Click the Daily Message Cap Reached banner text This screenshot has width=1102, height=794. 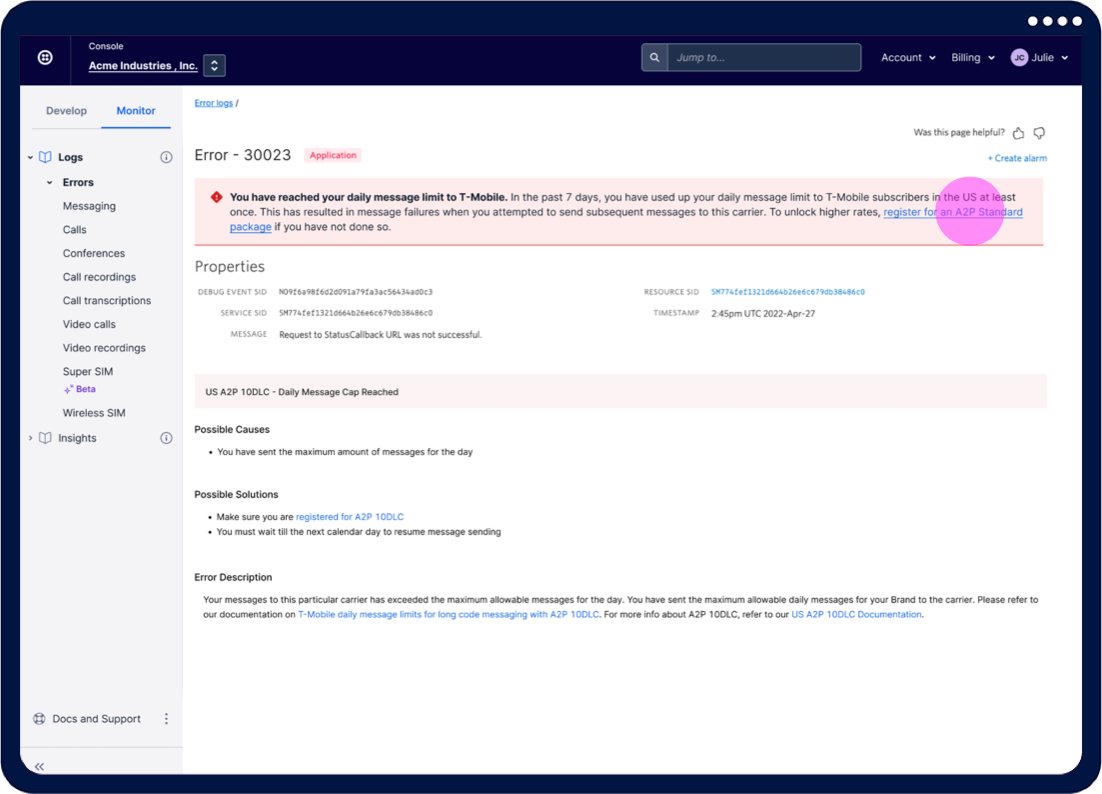coord(302,392)
